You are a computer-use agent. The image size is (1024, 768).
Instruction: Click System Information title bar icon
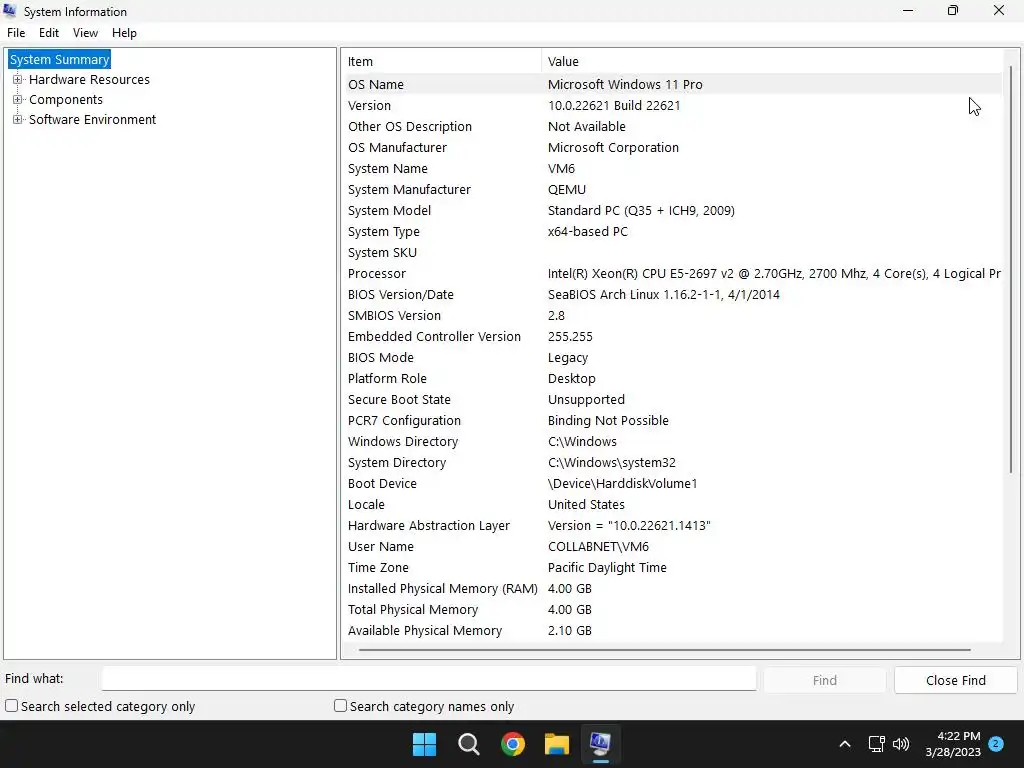[x=10, y=11]
